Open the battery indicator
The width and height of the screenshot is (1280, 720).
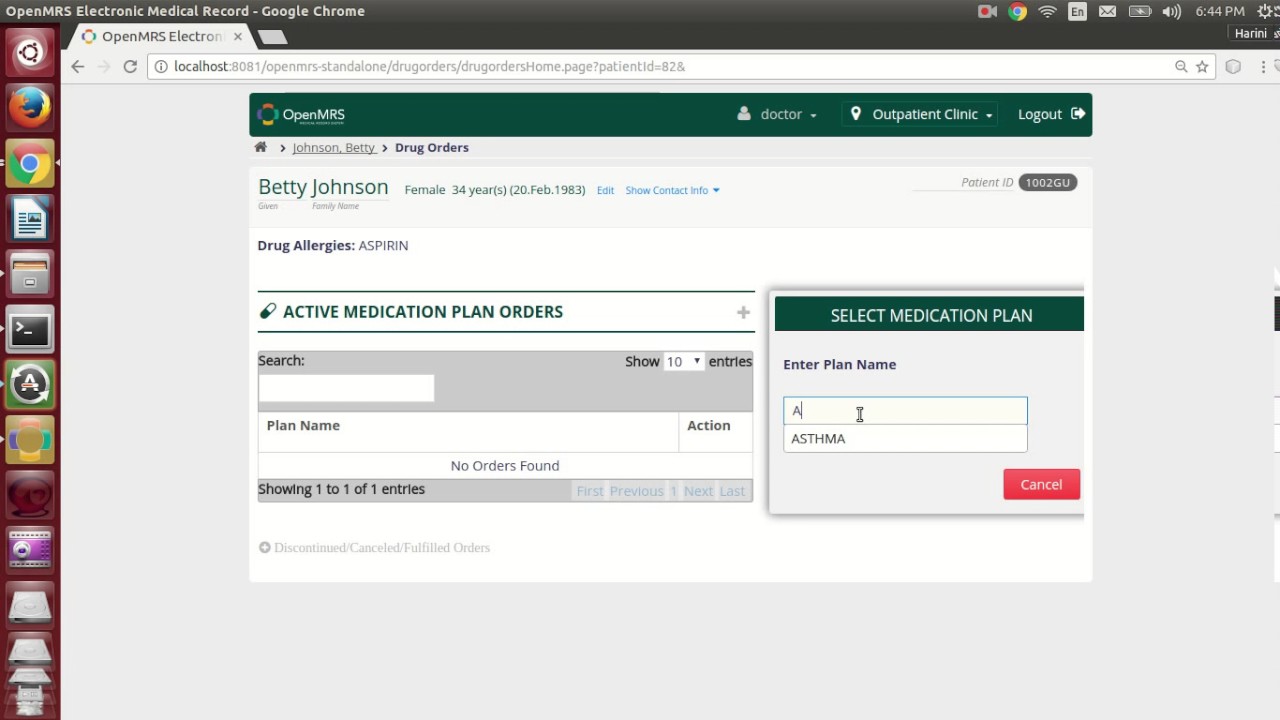point(1139,12)
